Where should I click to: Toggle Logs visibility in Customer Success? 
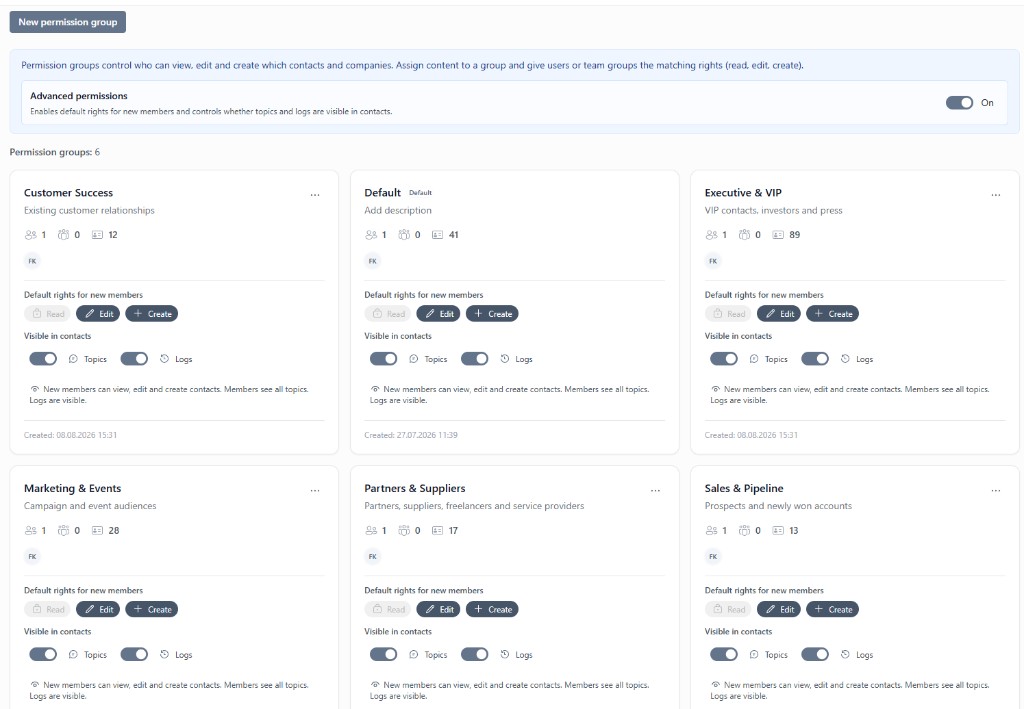(134, 358)
